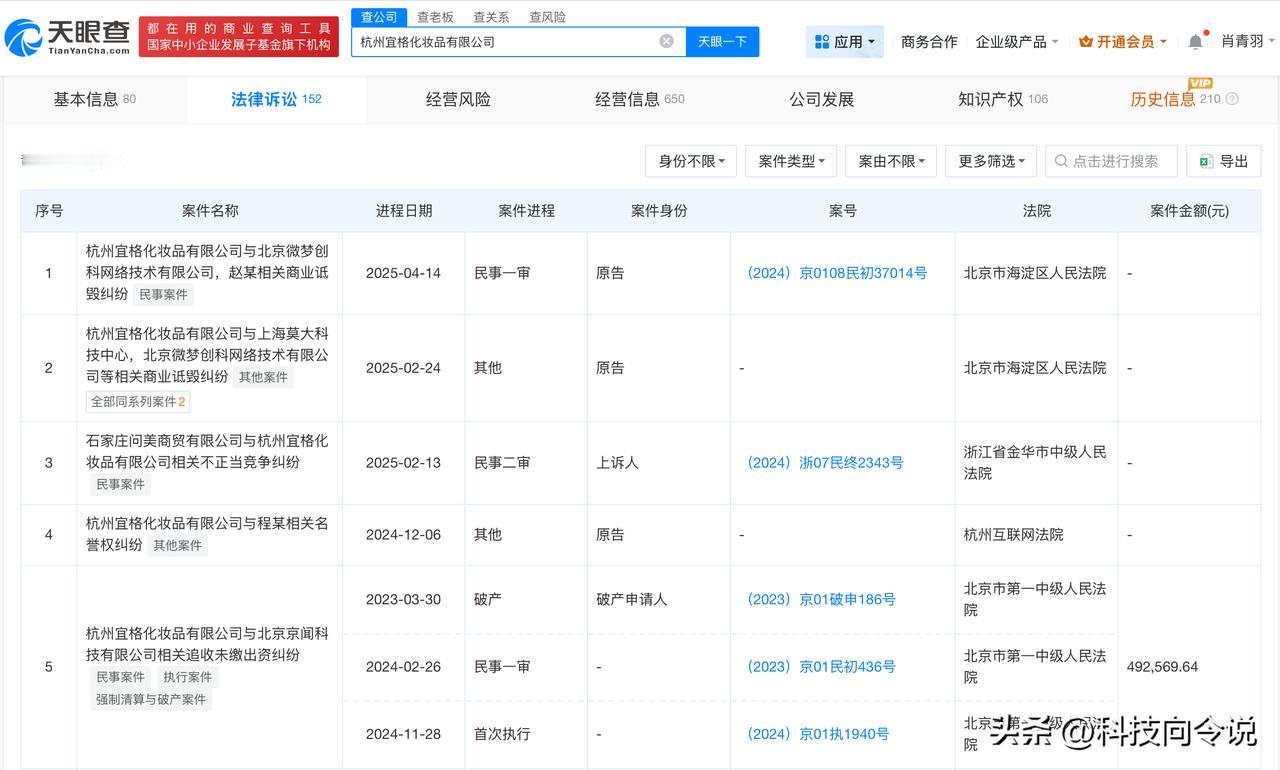Viewport: 1280px width, 770px height.
Task: Open the case involving 上海莫大科技中心
Action: point(207,355)
